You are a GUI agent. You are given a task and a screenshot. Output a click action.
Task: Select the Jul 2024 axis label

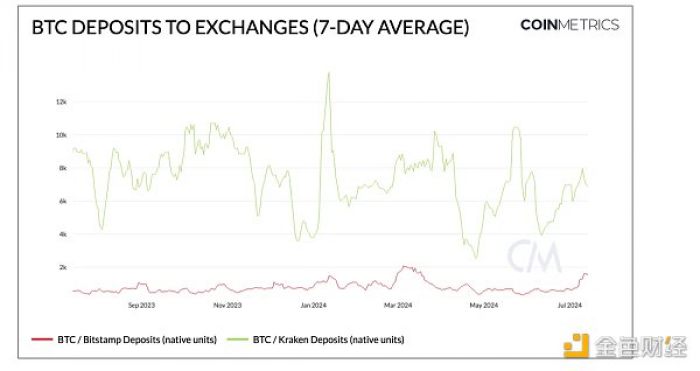(x=570, y=305)
